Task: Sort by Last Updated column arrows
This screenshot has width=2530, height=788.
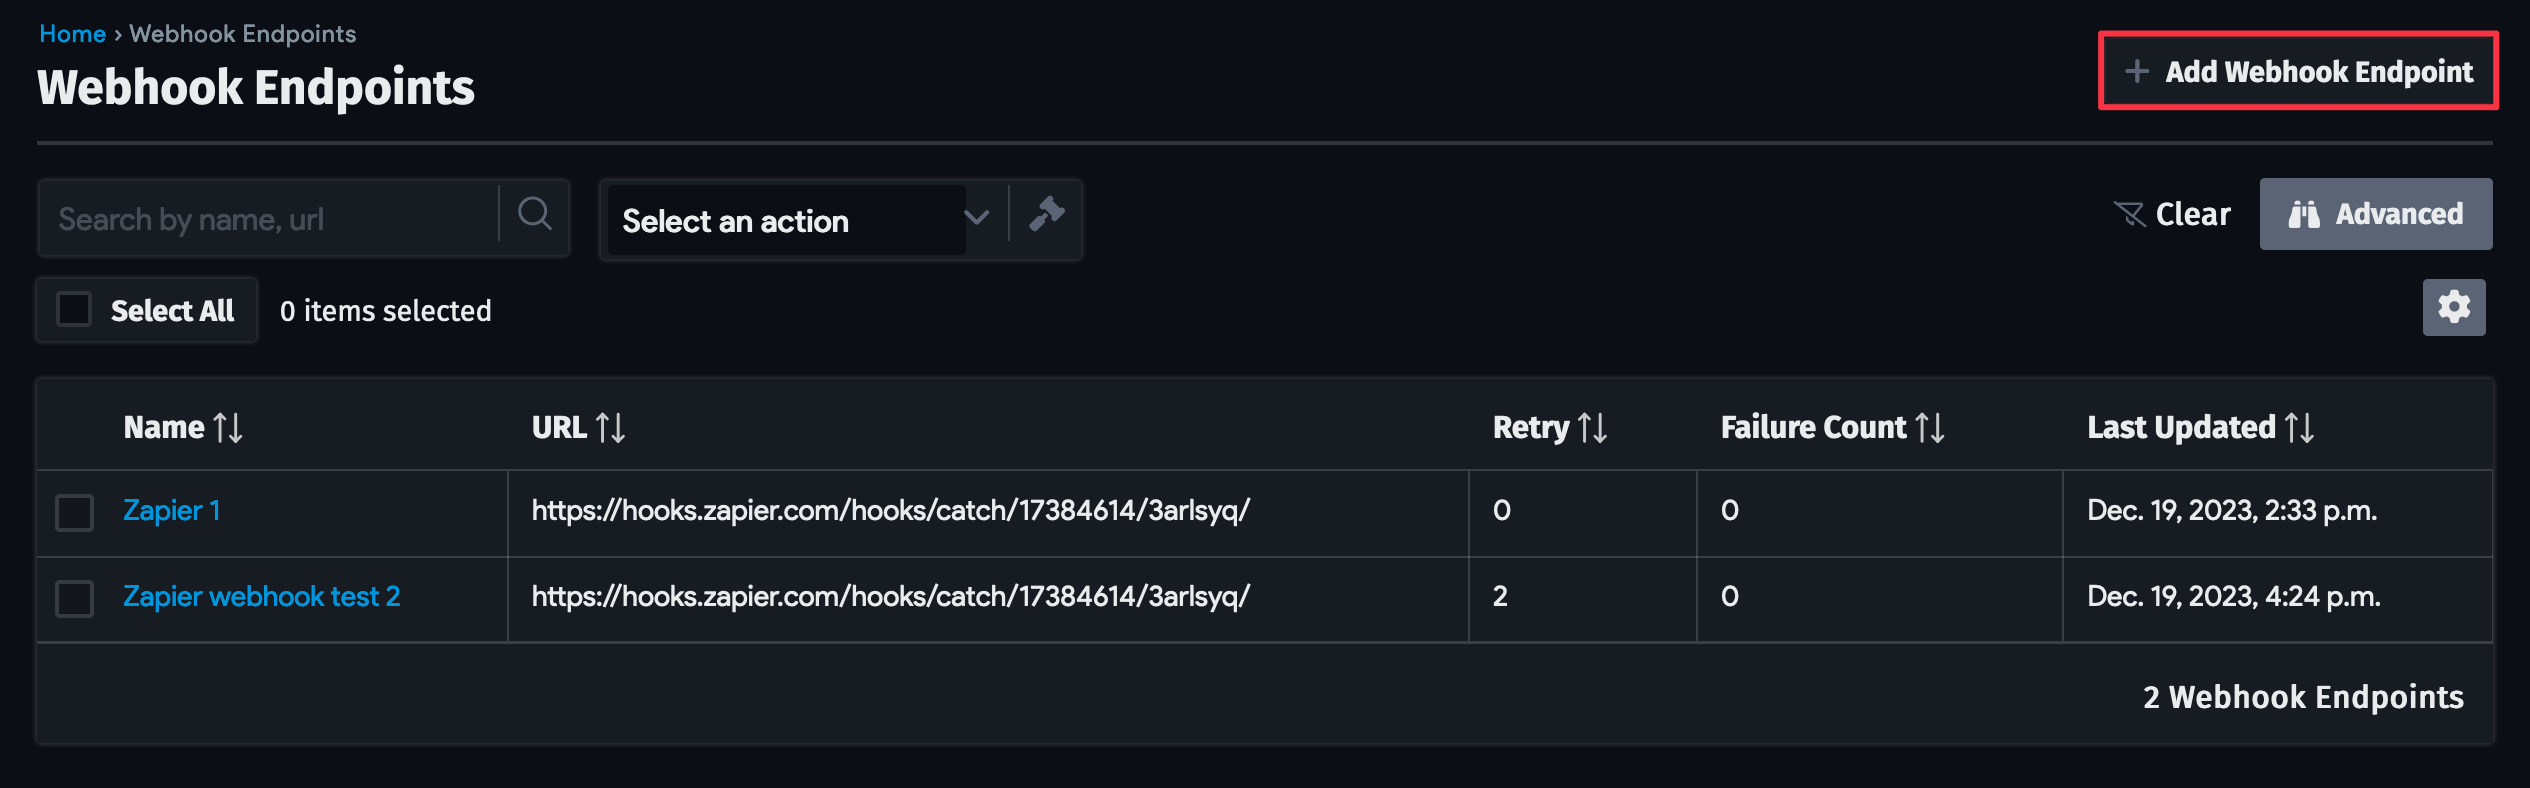Action: 2300,428
